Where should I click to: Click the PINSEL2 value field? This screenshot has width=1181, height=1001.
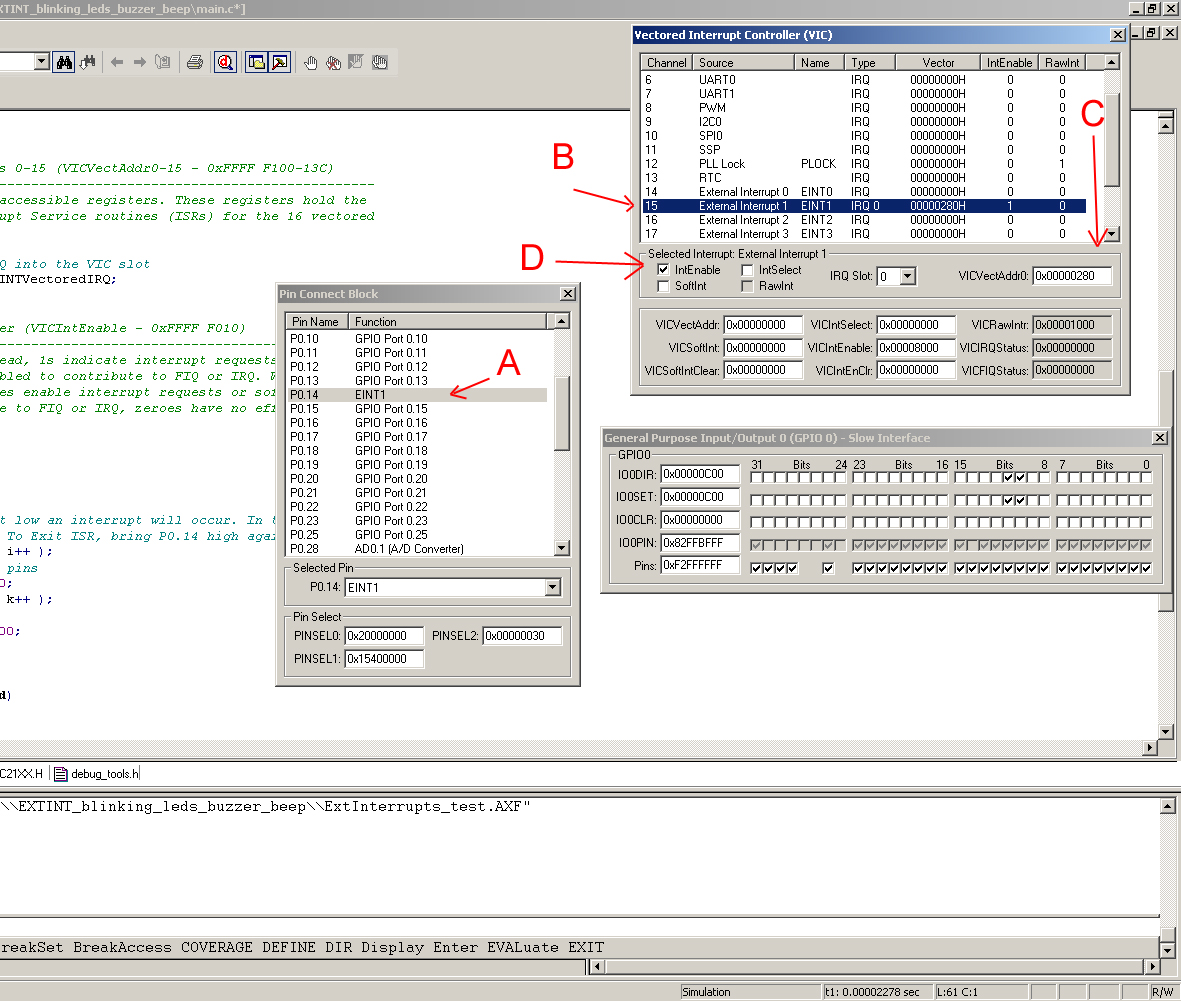point(522,636)
